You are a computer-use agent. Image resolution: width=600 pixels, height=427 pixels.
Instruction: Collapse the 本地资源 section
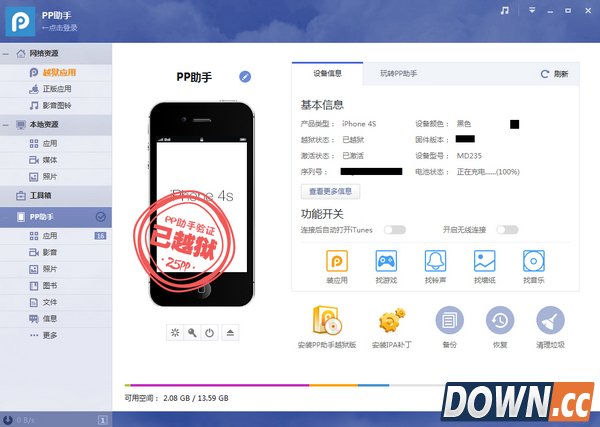[6, 125]
